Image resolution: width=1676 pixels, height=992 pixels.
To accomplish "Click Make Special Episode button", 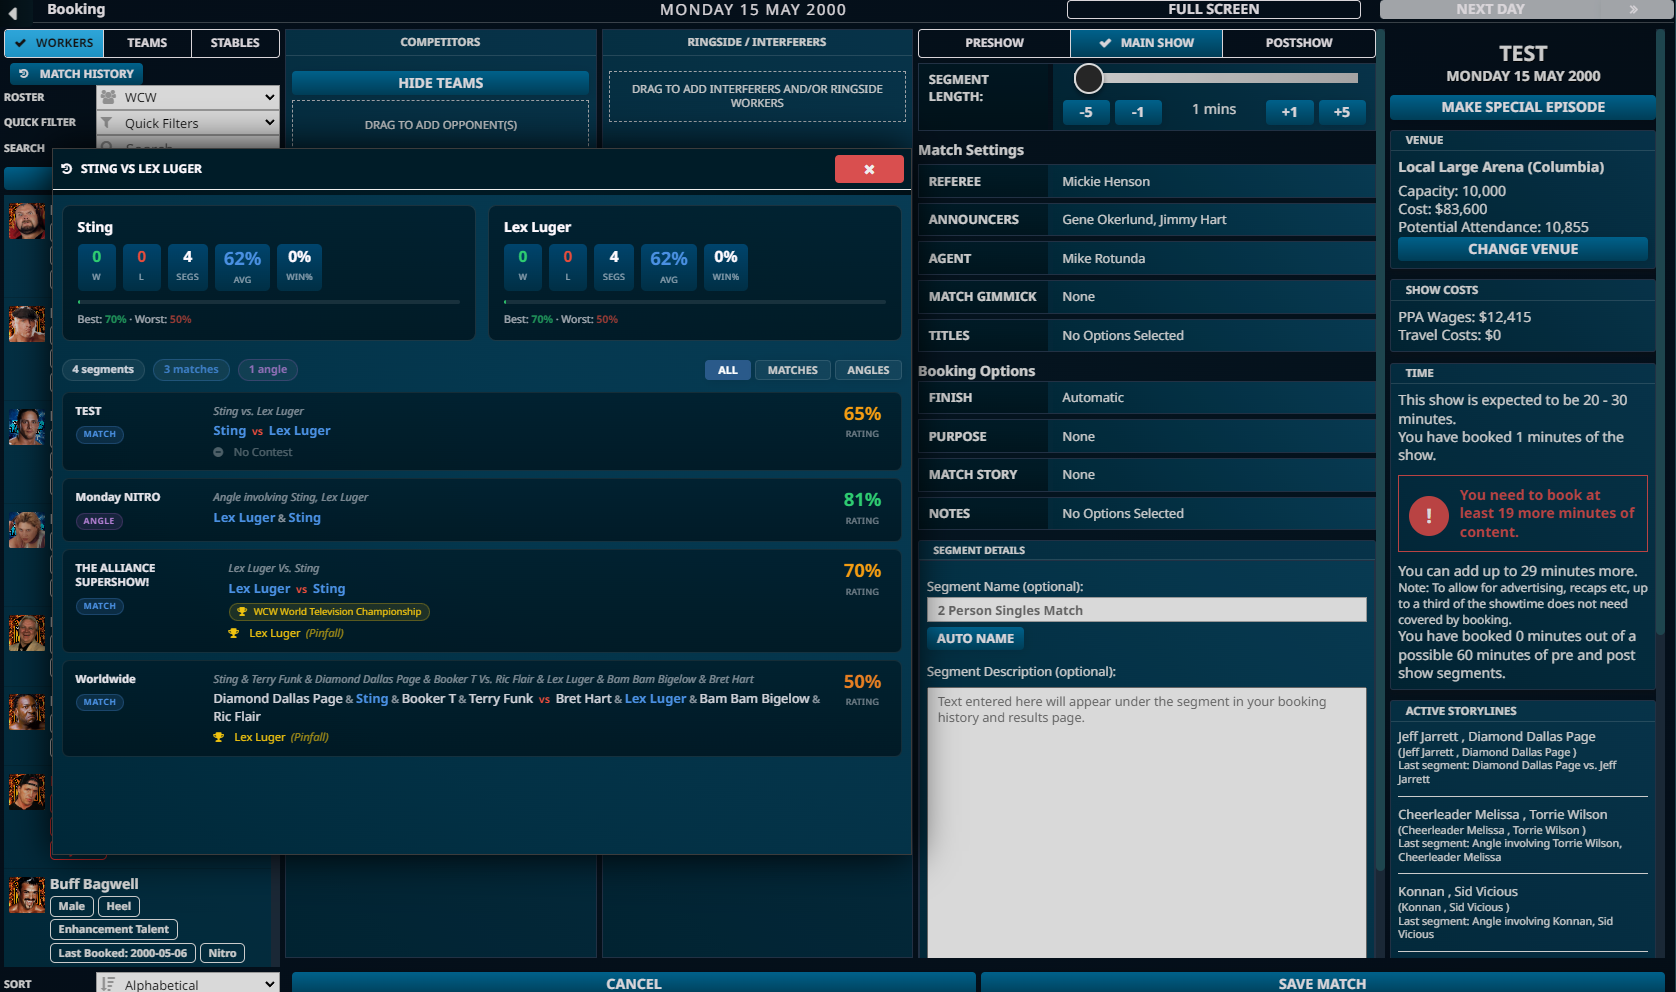I will click(x=1523, y=107).
